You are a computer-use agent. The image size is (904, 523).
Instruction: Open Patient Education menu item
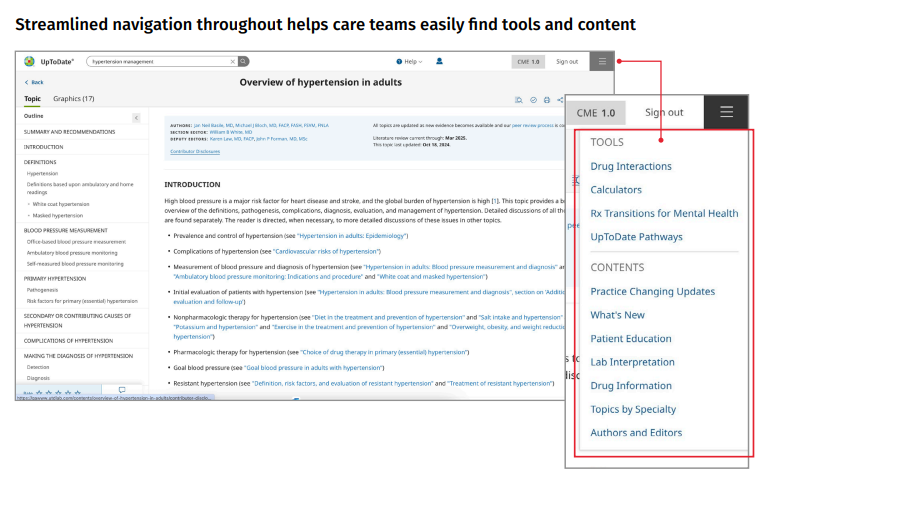(631, 339)
